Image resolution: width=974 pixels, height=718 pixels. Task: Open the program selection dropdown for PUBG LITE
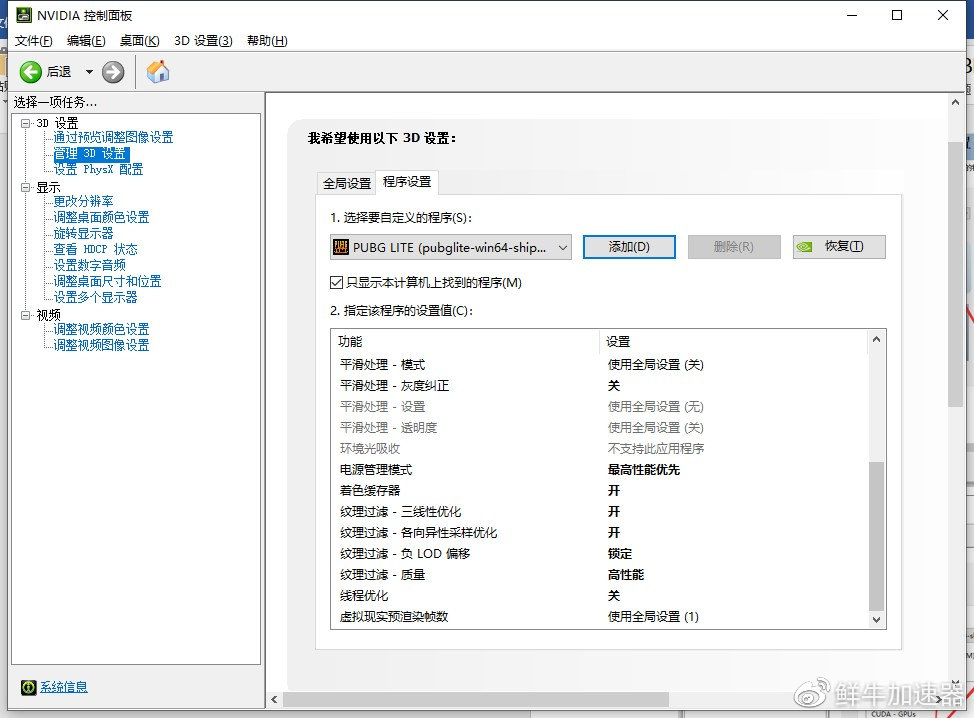click(560, 246)
